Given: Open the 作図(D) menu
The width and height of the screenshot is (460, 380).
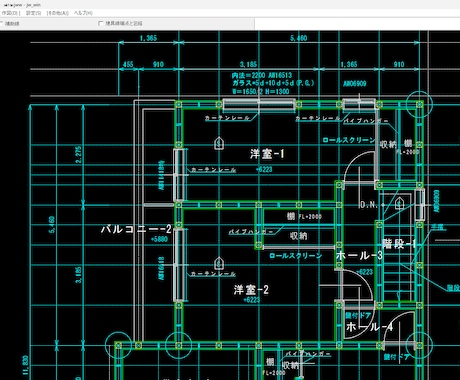Looking at the screenshot, I should (11, 13).
